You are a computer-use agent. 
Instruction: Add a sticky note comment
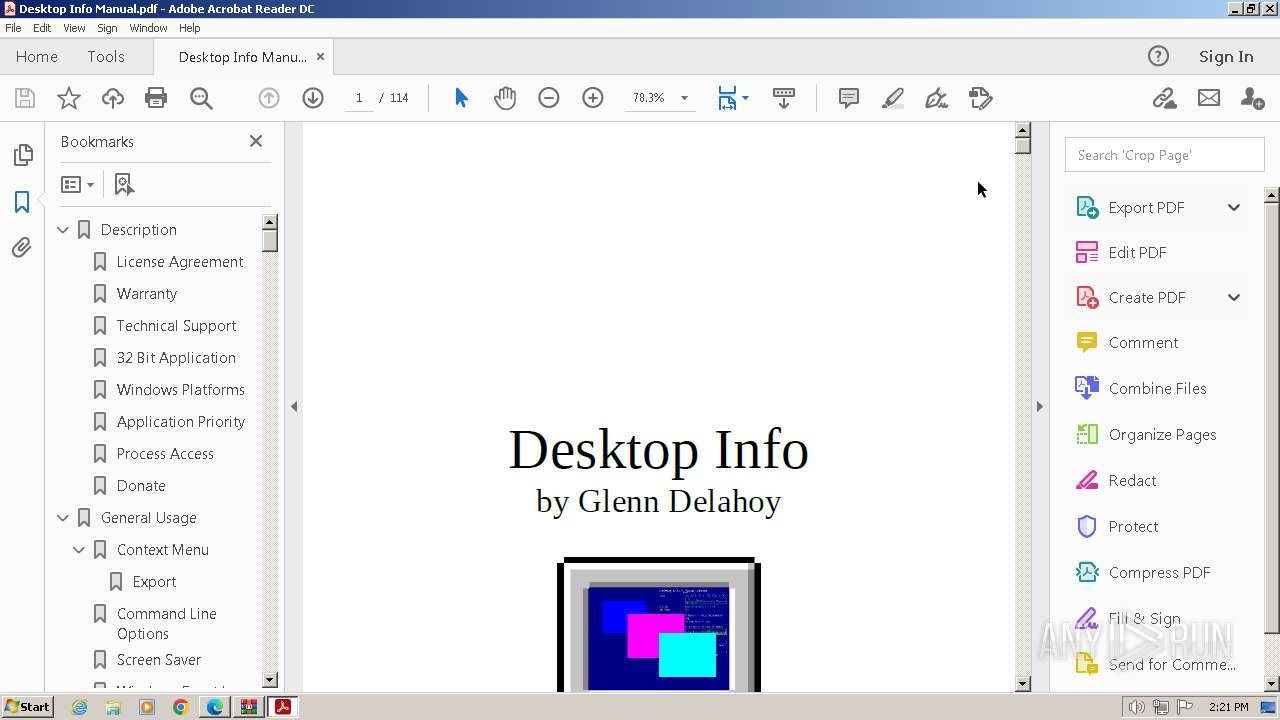[x=849, y=98]
